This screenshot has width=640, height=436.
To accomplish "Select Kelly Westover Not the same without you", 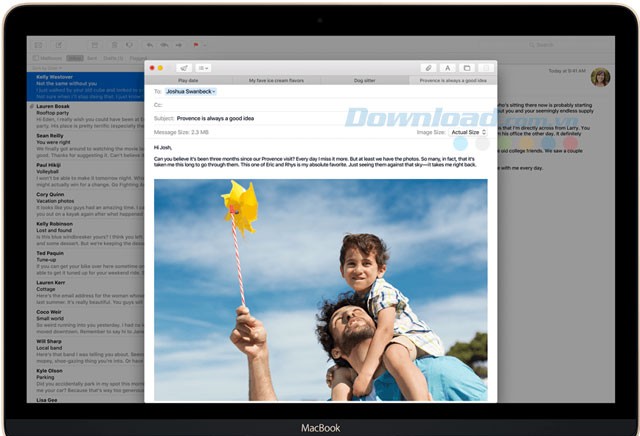I will (x=85, y=87).
